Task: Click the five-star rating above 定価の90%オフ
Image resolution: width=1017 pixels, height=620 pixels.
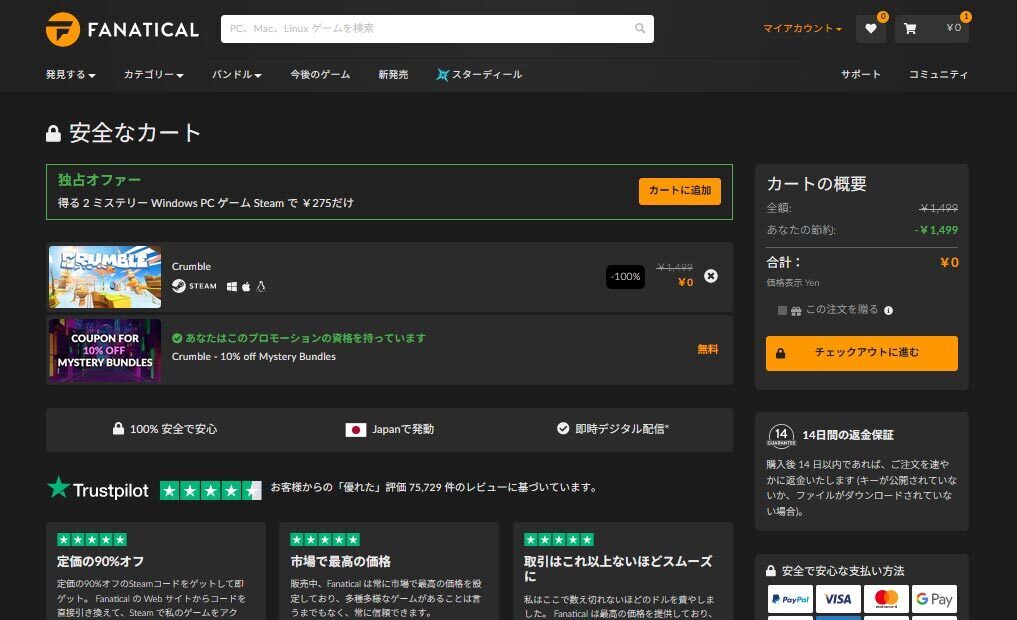Action: pyautogui.click(x=92, y=540)
